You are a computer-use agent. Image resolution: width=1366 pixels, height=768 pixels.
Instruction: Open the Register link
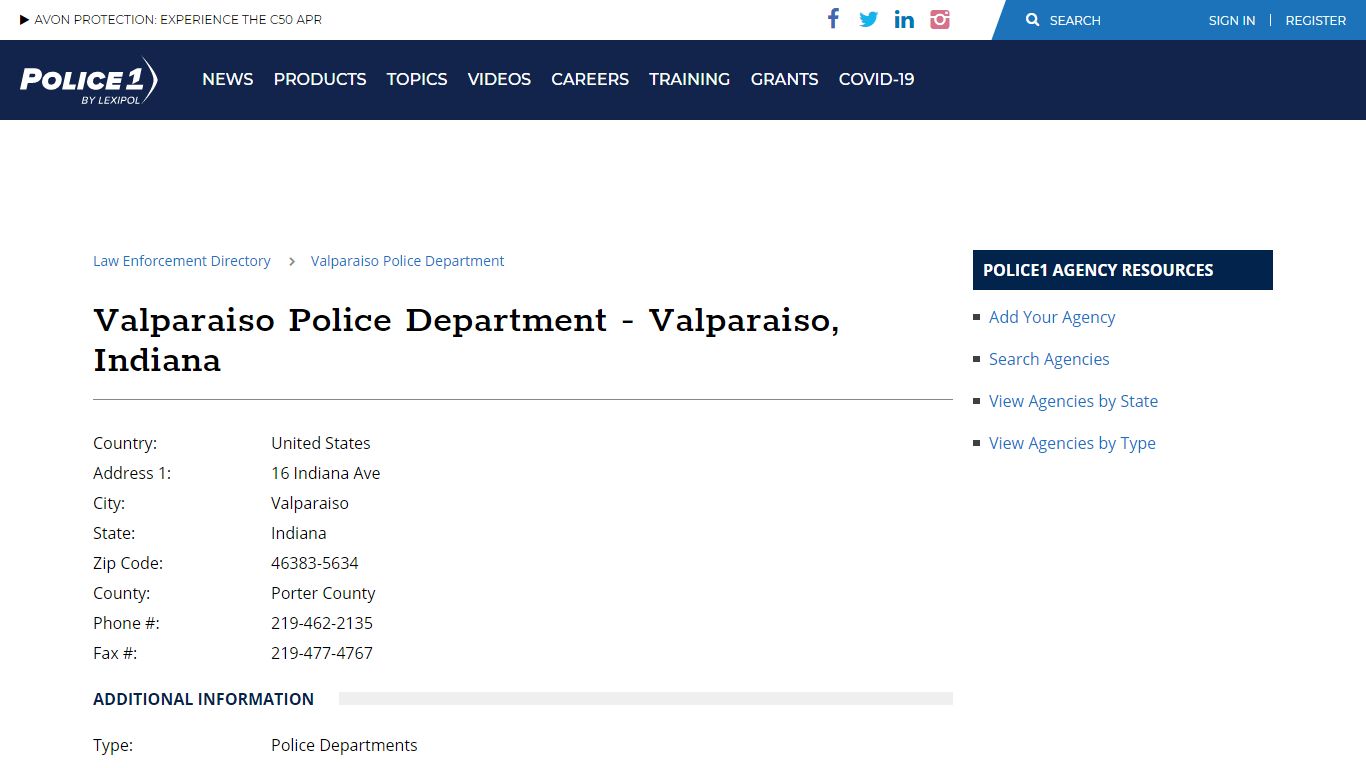click(1316, 20)
